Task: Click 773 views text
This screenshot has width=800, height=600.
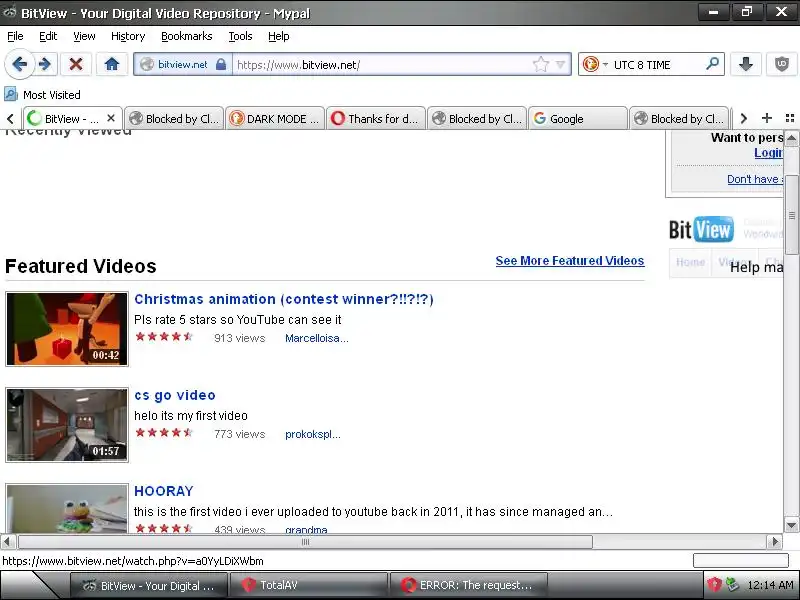Action: 240,434
